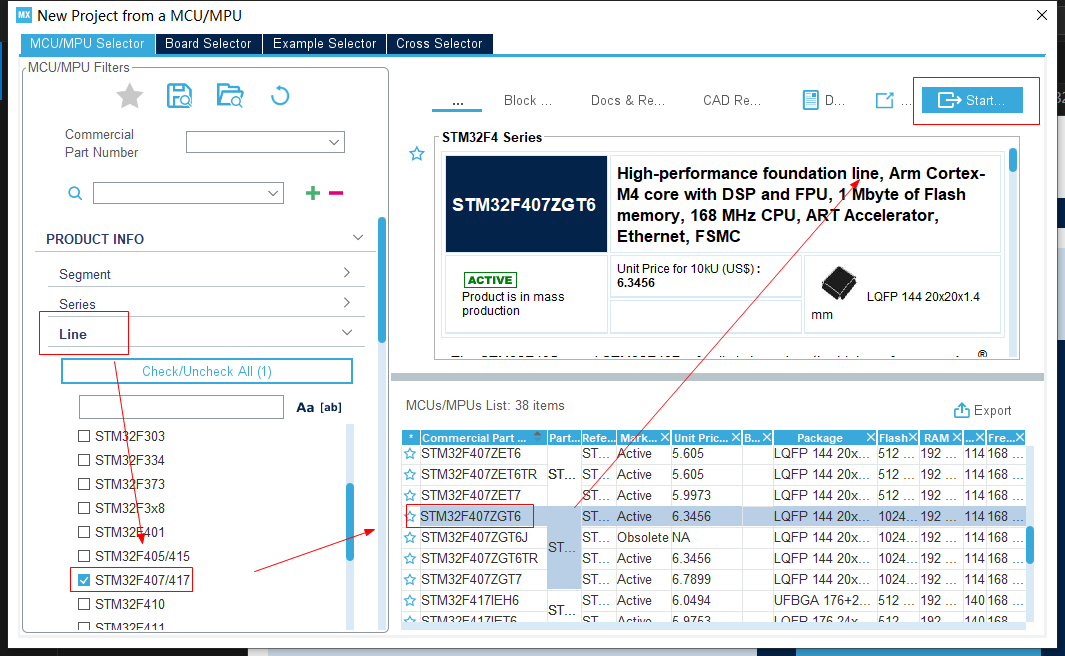Viewport: 1065px width, 656px height.
Task: Star the STM32F407ZET6TR row
Action: pos(410,475)
